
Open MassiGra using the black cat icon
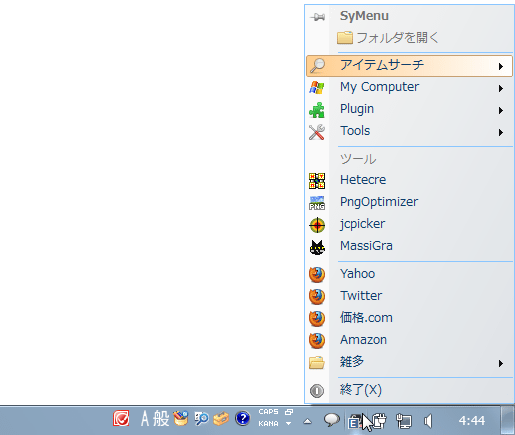317,247
